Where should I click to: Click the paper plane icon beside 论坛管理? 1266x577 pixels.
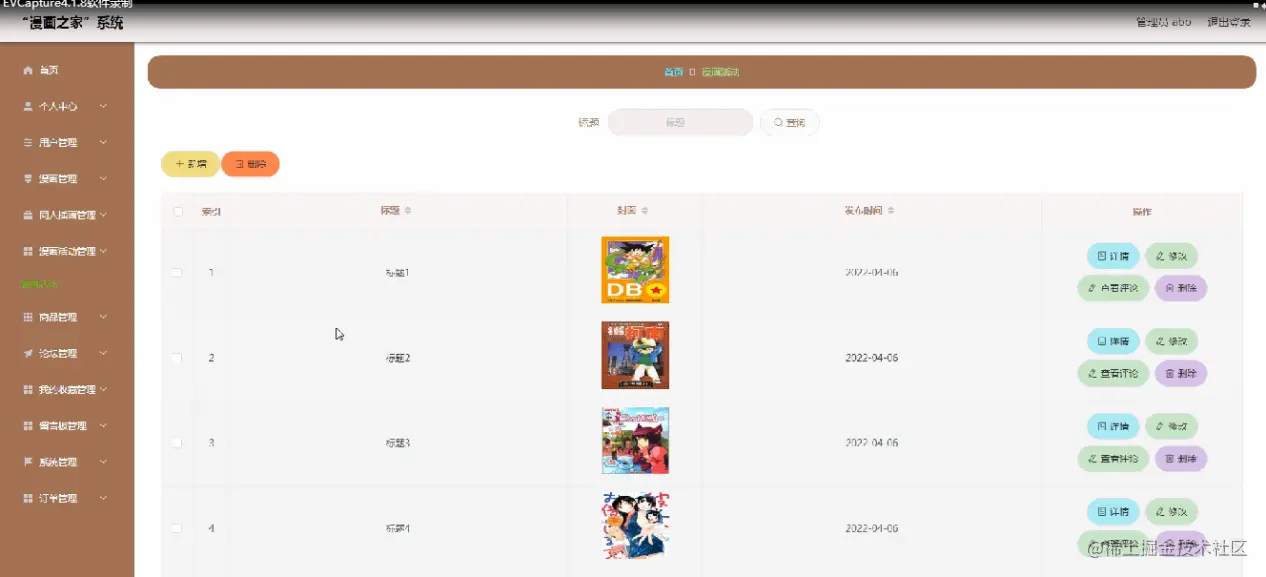pyautogui.click(x=28, y=353)
